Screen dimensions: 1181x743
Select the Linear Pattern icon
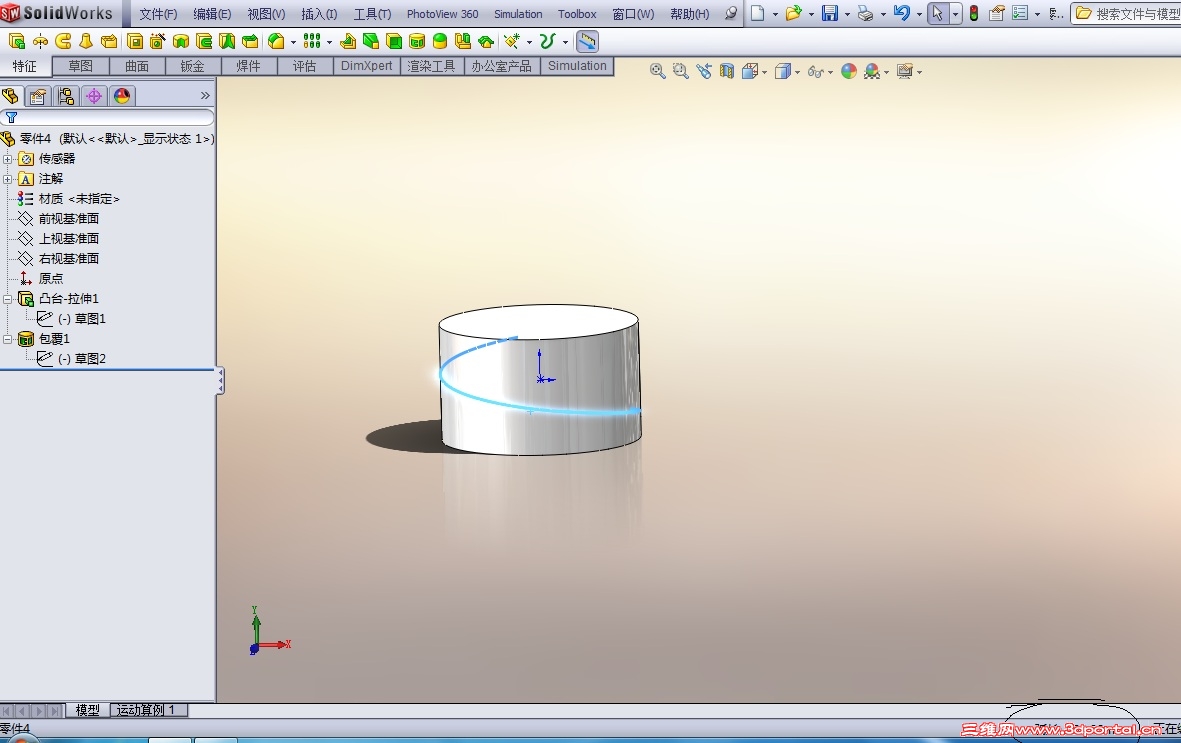click(312, 41)
